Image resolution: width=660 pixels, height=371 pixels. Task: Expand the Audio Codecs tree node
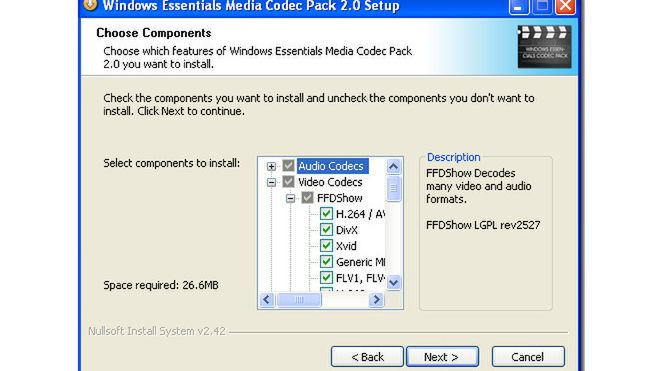271,166
